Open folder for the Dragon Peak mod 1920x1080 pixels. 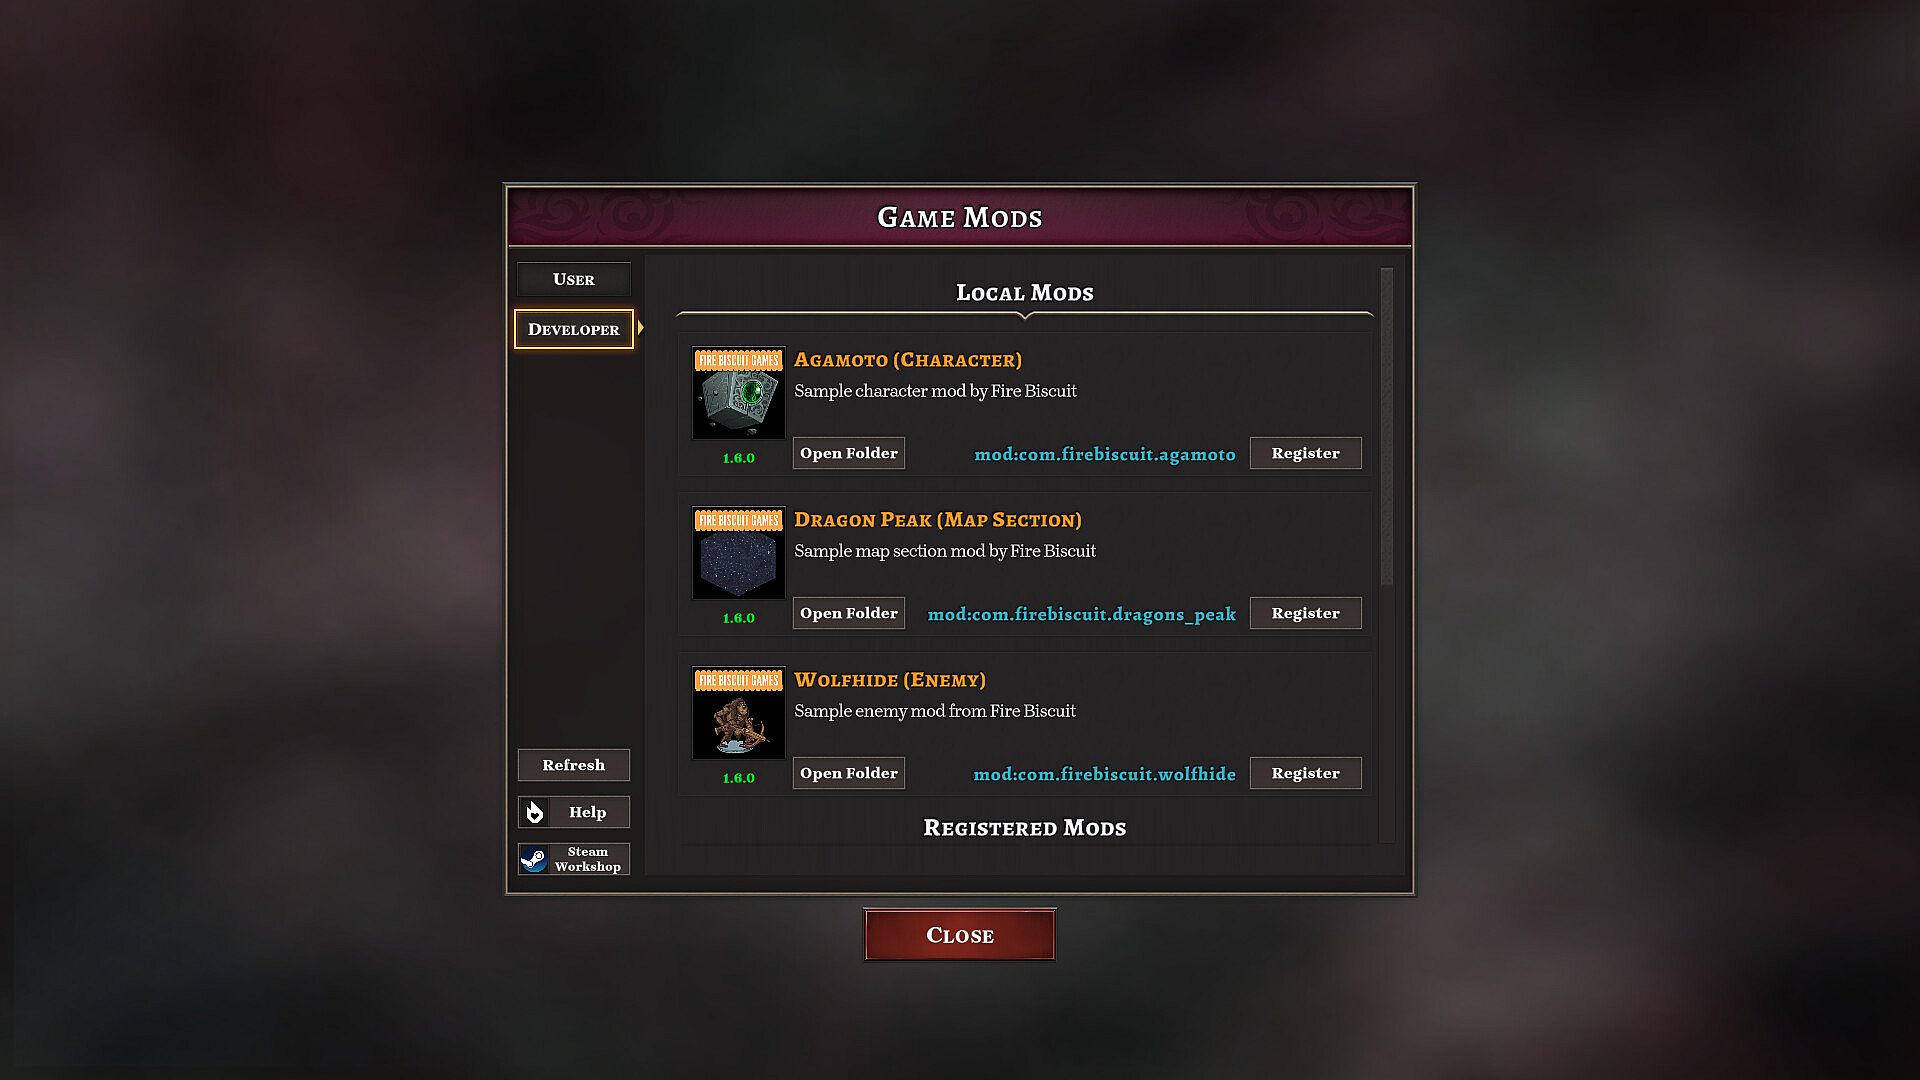click(x=849, y=613)
